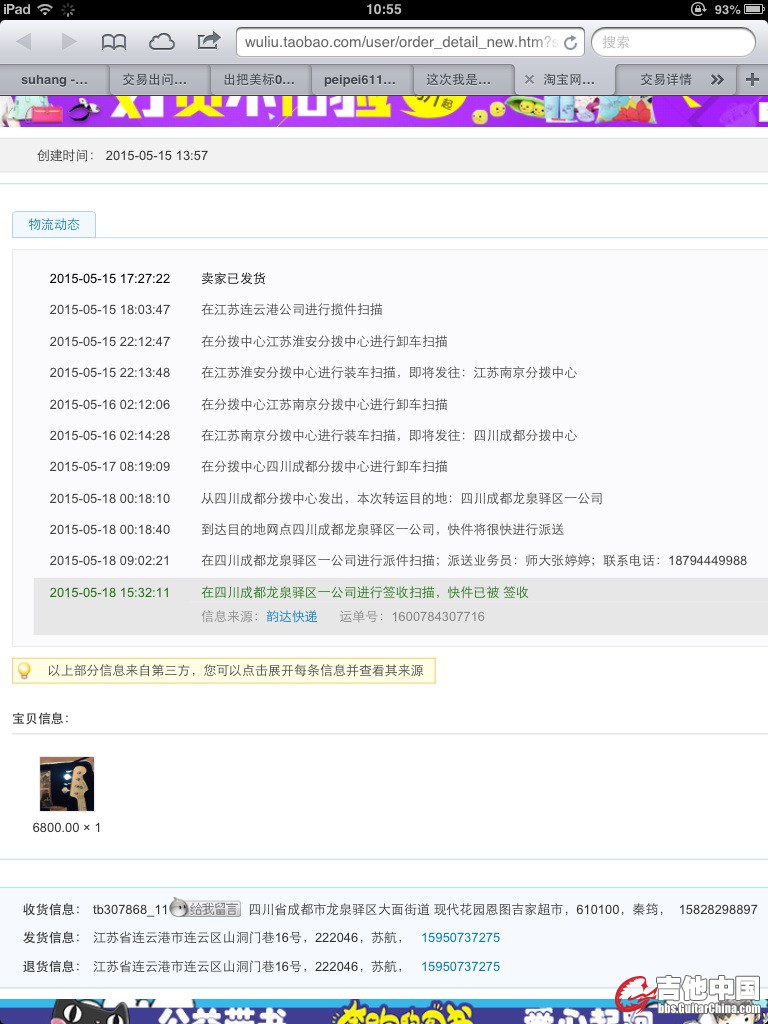The image size is (768, 1024).
Task: Switch to the suhang tab
Action: point(54,79)
